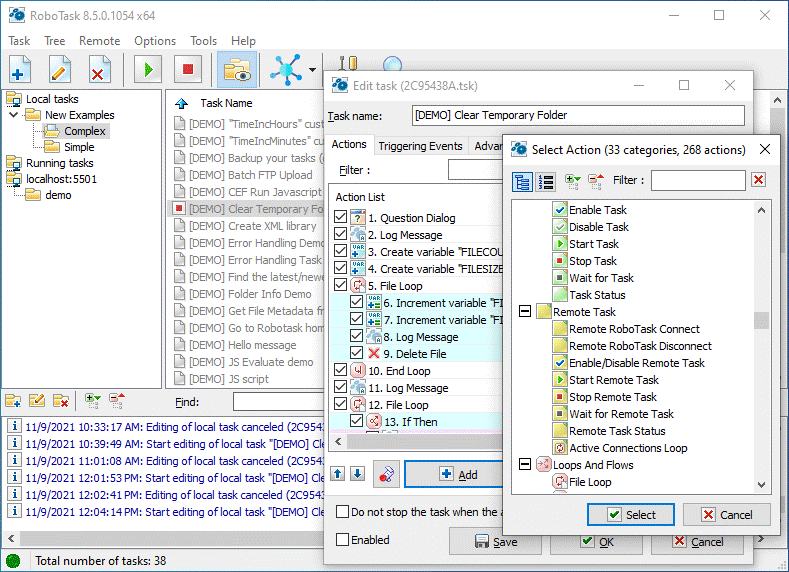Uncheck action 9 Delete File
The image size is (789, 572).
tap(356, 353)
